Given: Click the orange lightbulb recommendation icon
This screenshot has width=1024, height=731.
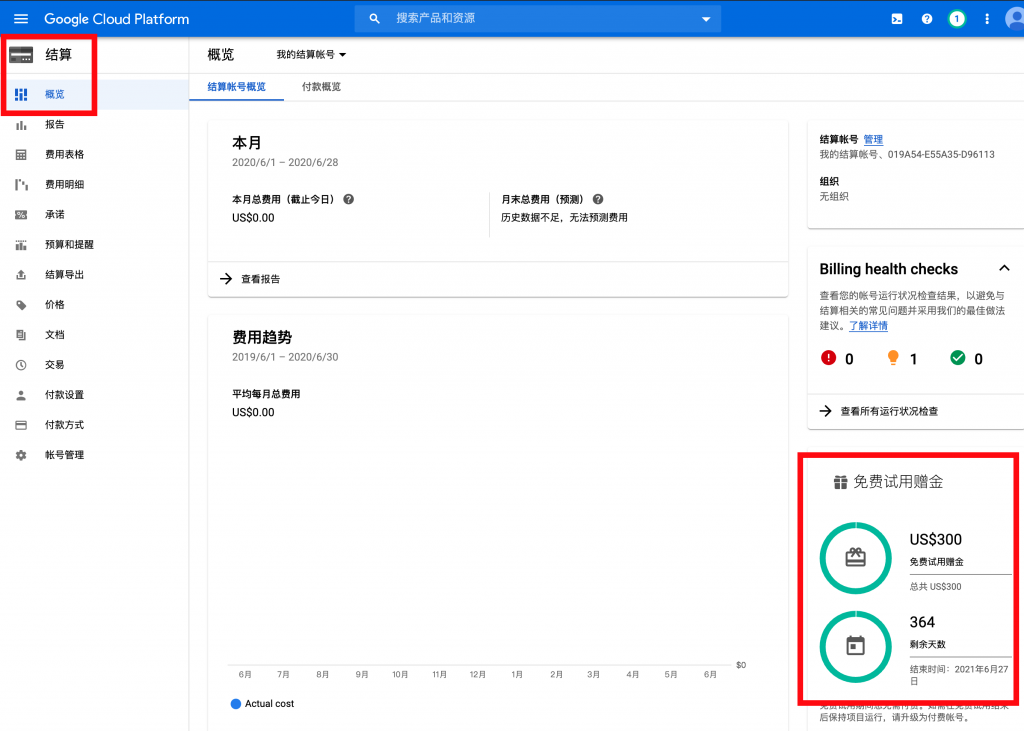Looking at the screenshot, I should click(893, 357).
